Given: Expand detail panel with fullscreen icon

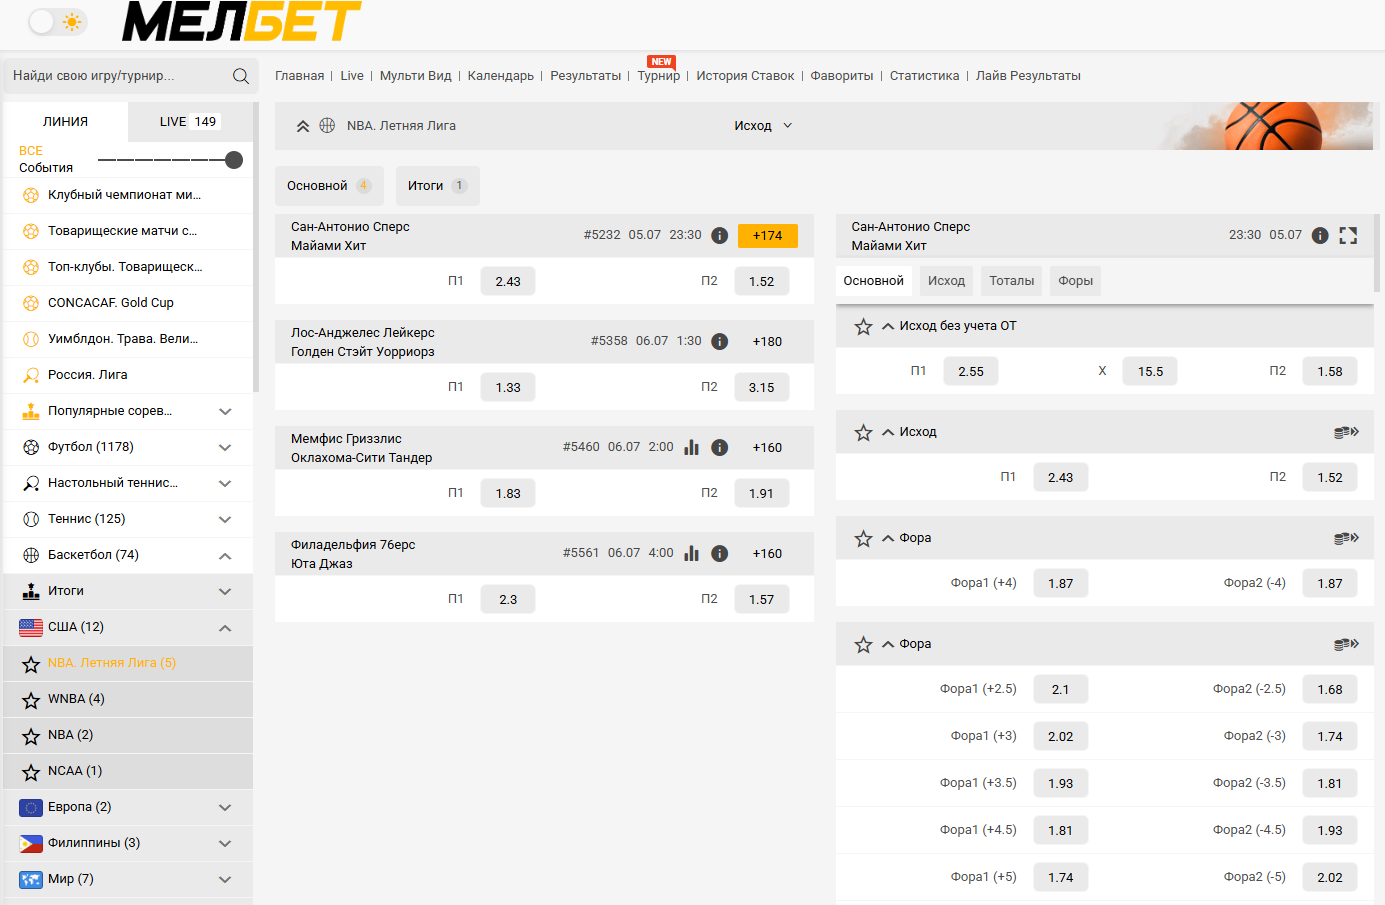Looking at the screenshot, I should pos(1348,235).
